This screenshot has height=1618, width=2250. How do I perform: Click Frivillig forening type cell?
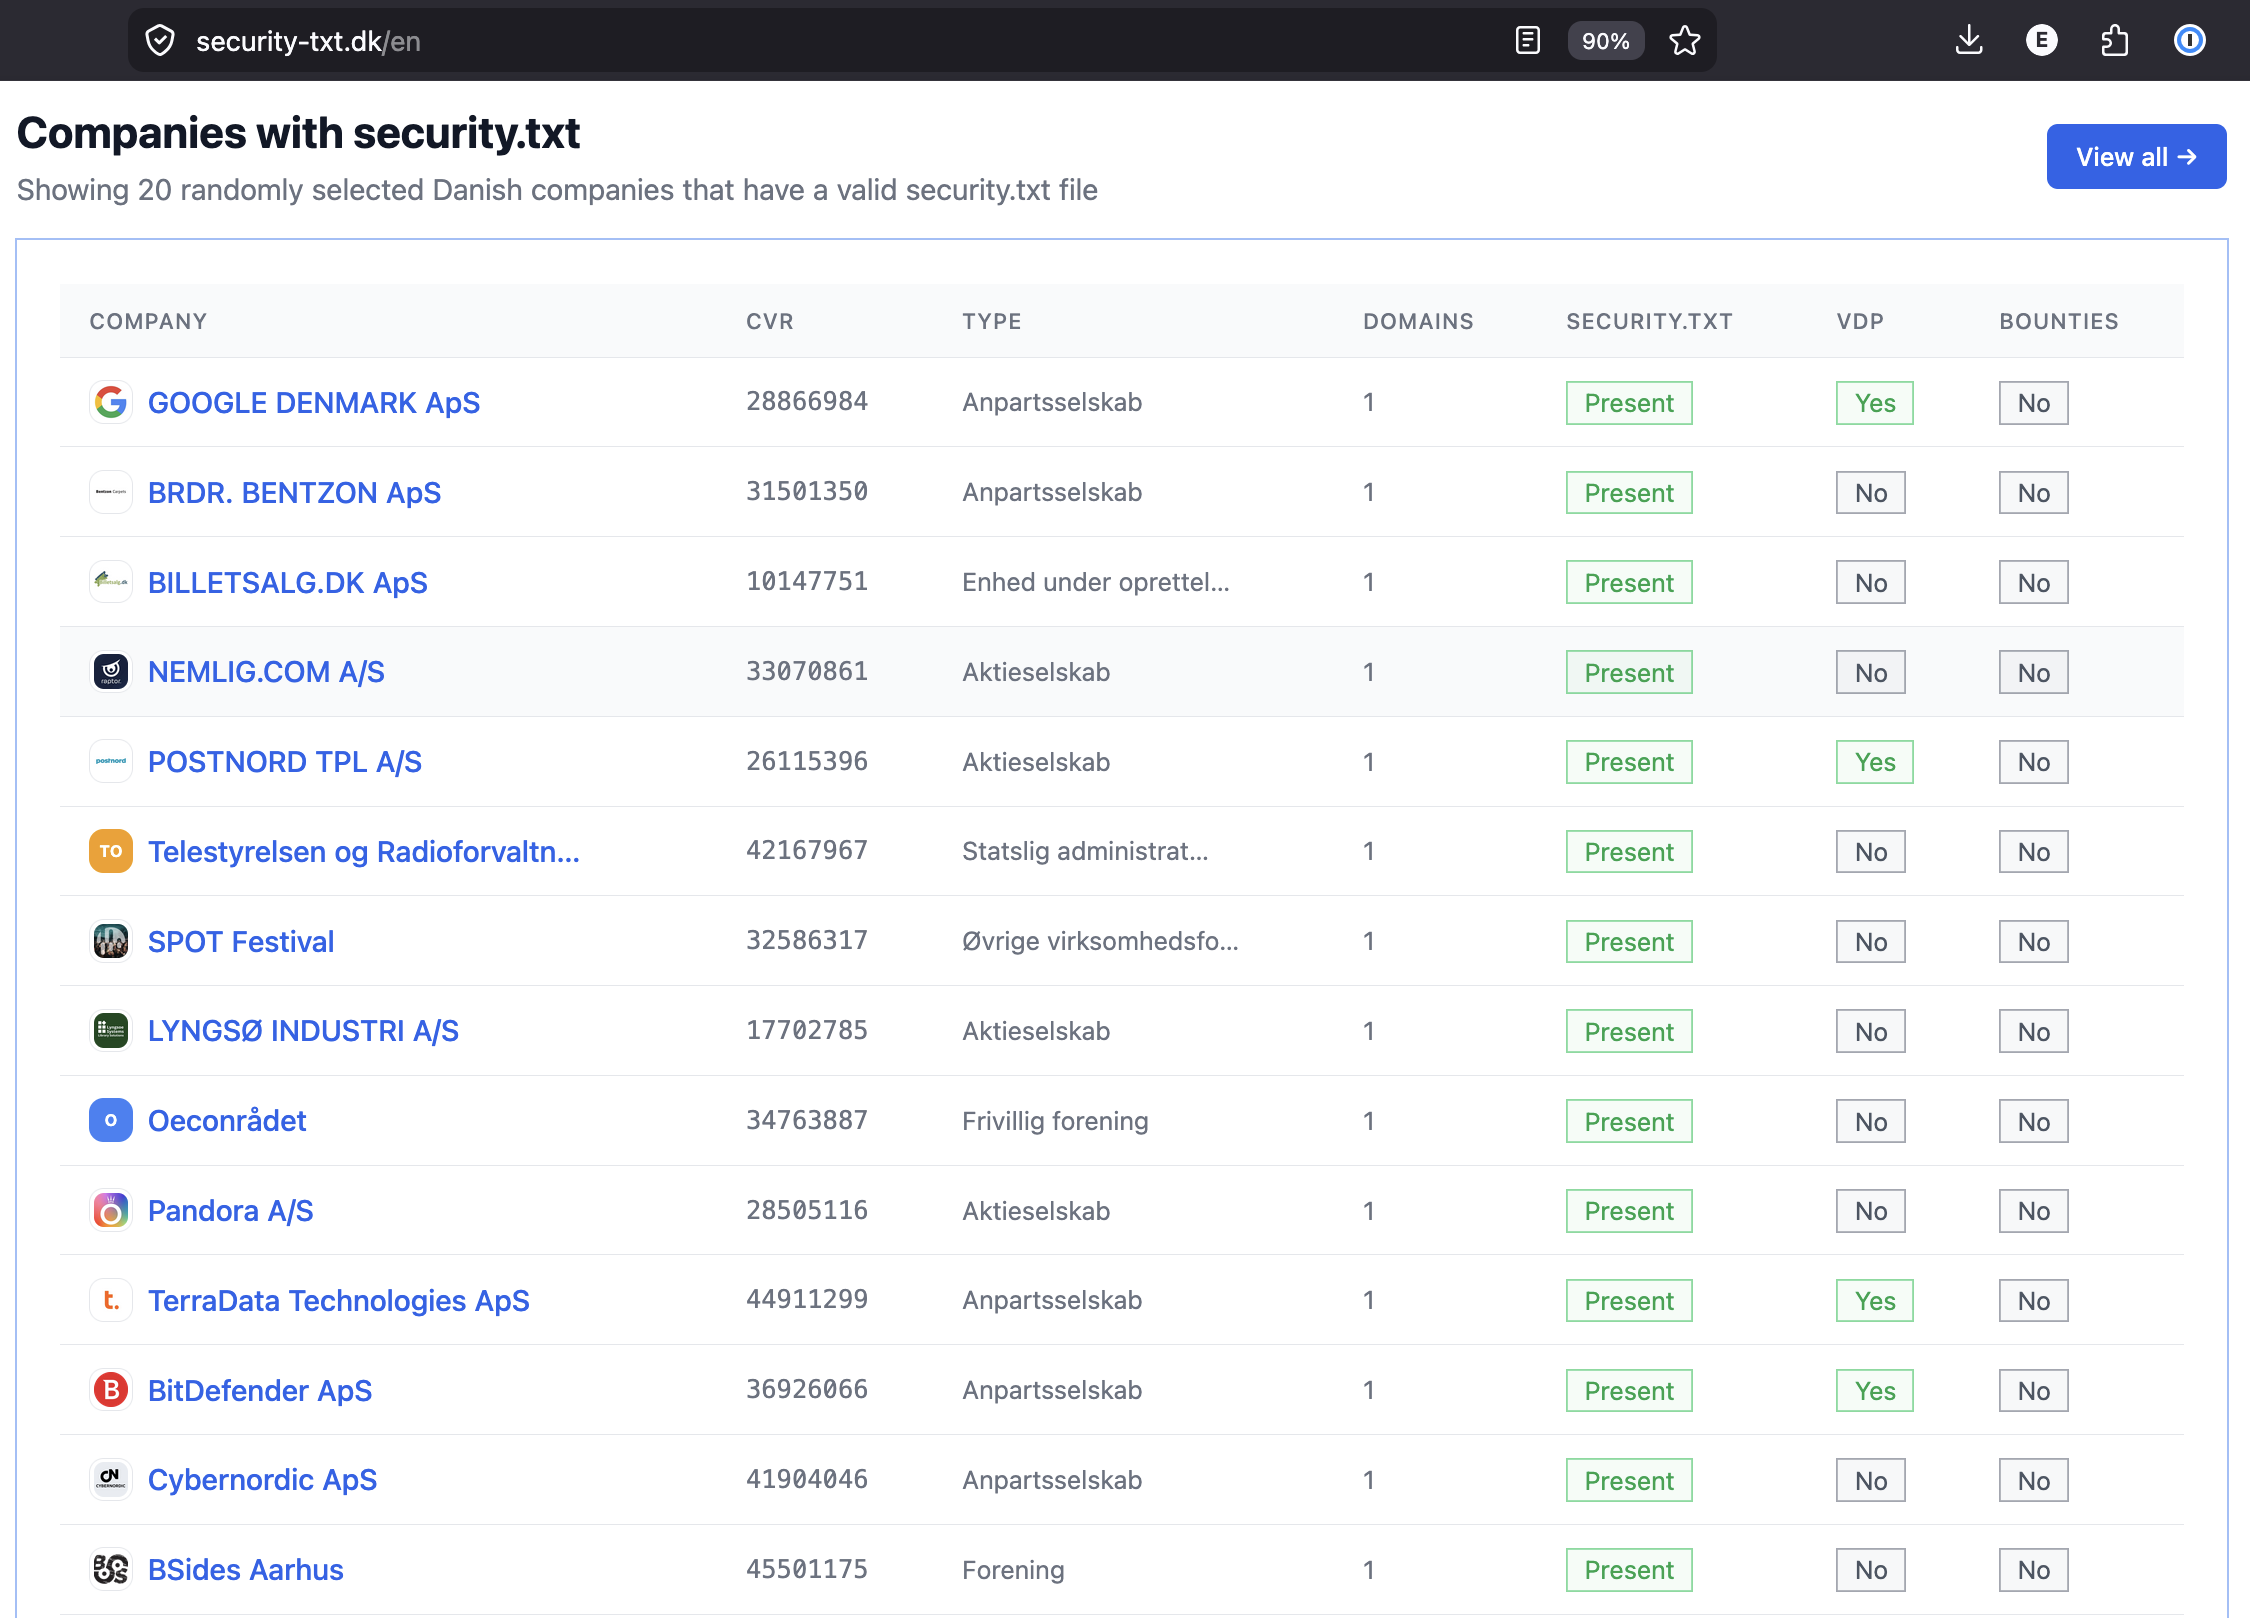coord(1055,1121)
